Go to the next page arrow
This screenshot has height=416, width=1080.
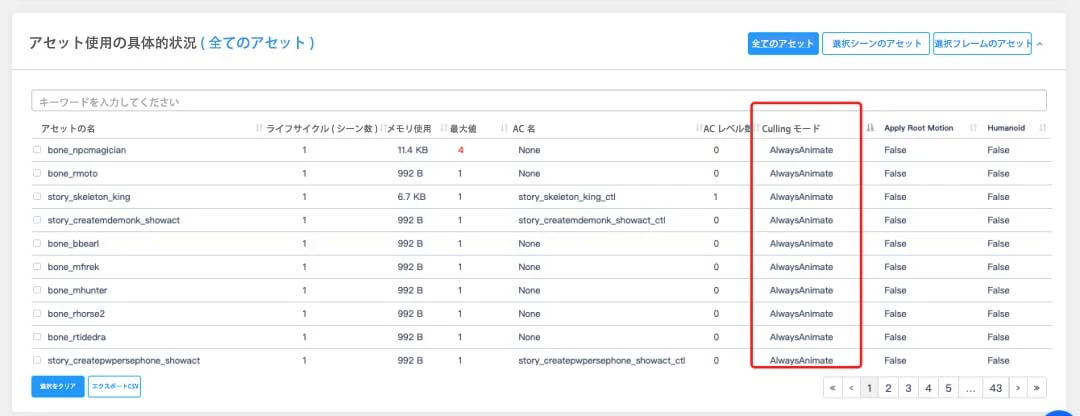click(x=1017, y=388)
